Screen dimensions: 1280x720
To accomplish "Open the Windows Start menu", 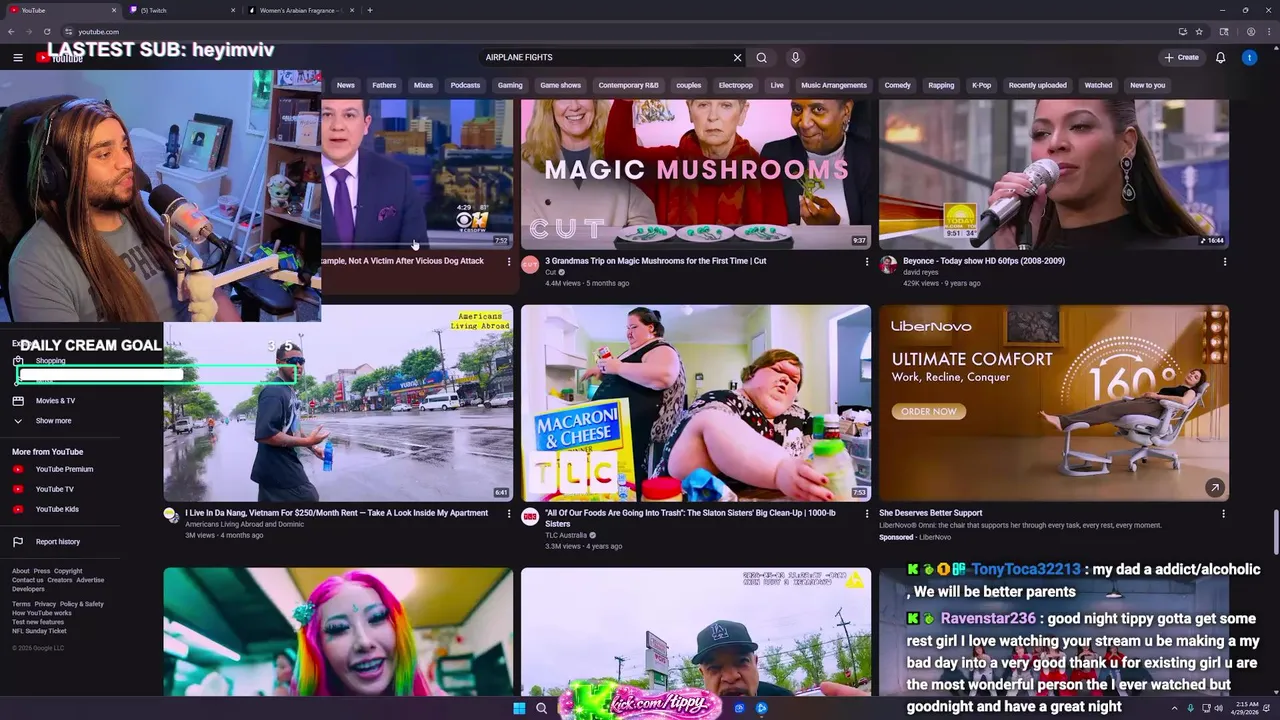I will tap(519, 708).
